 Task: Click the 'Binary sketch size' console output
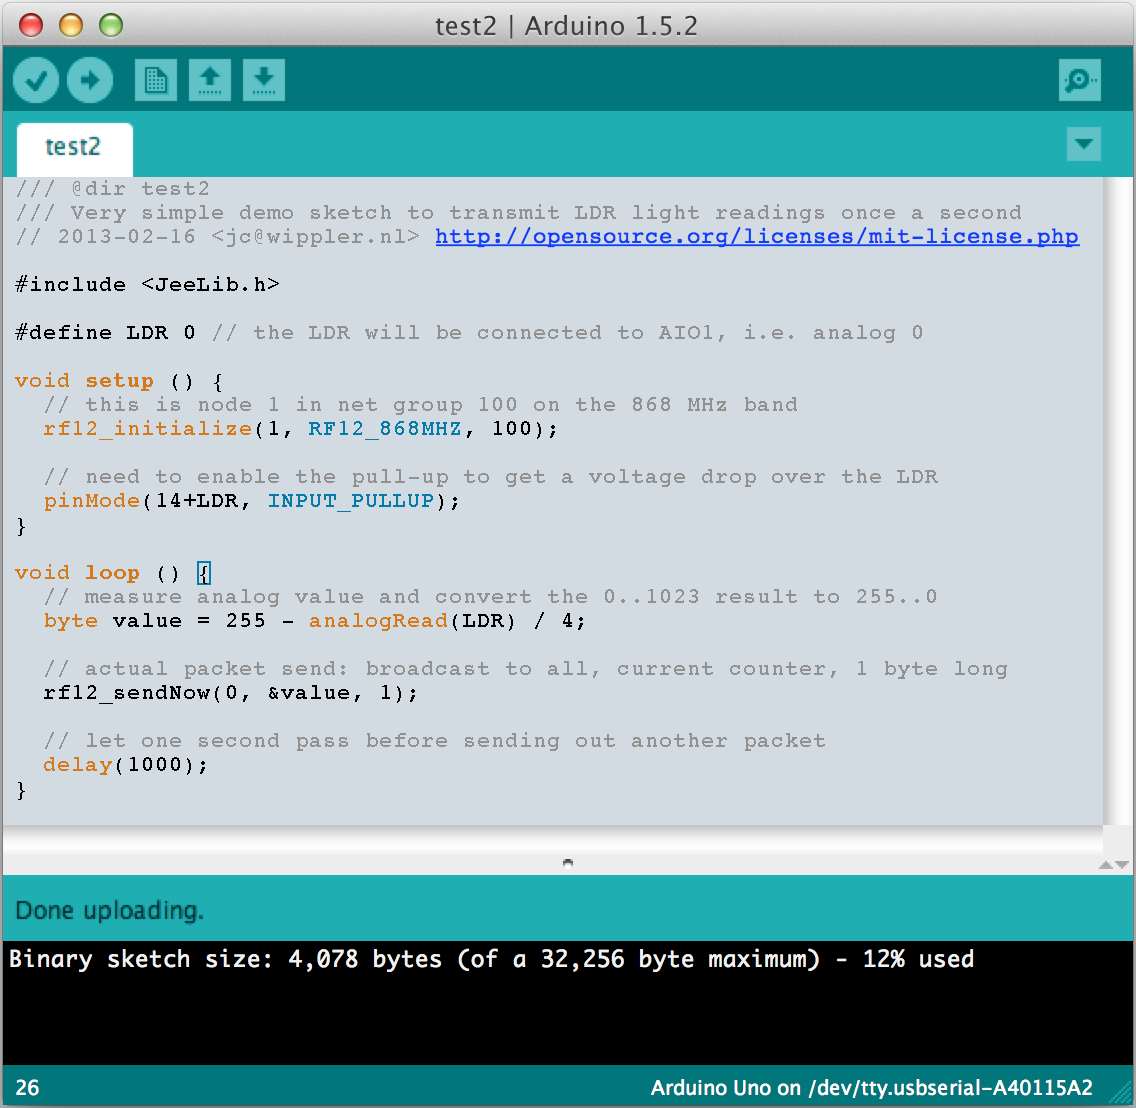(491, 959)
